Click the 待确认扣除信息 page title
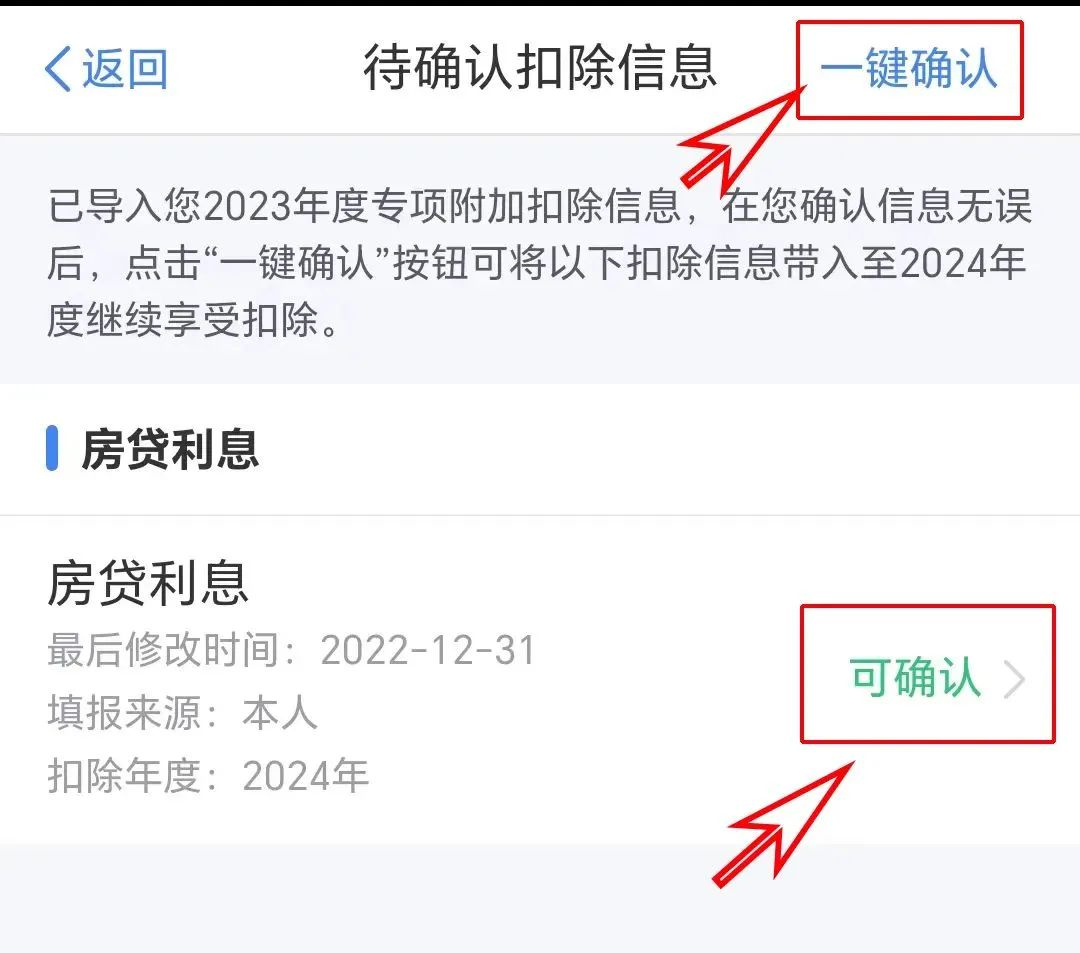 [x=541, y=67]
